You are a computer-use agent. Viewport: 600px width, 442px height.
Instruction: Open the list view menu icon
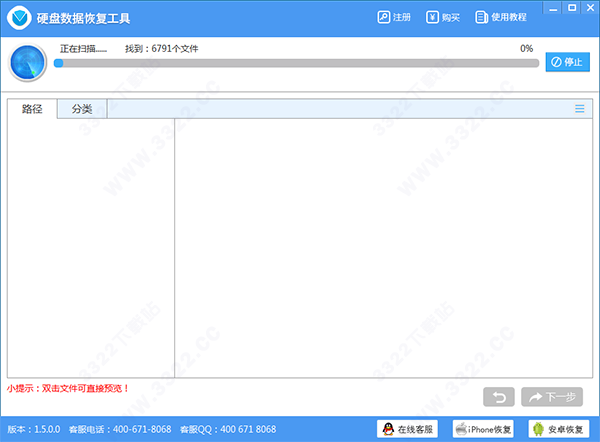pos(580,109)
